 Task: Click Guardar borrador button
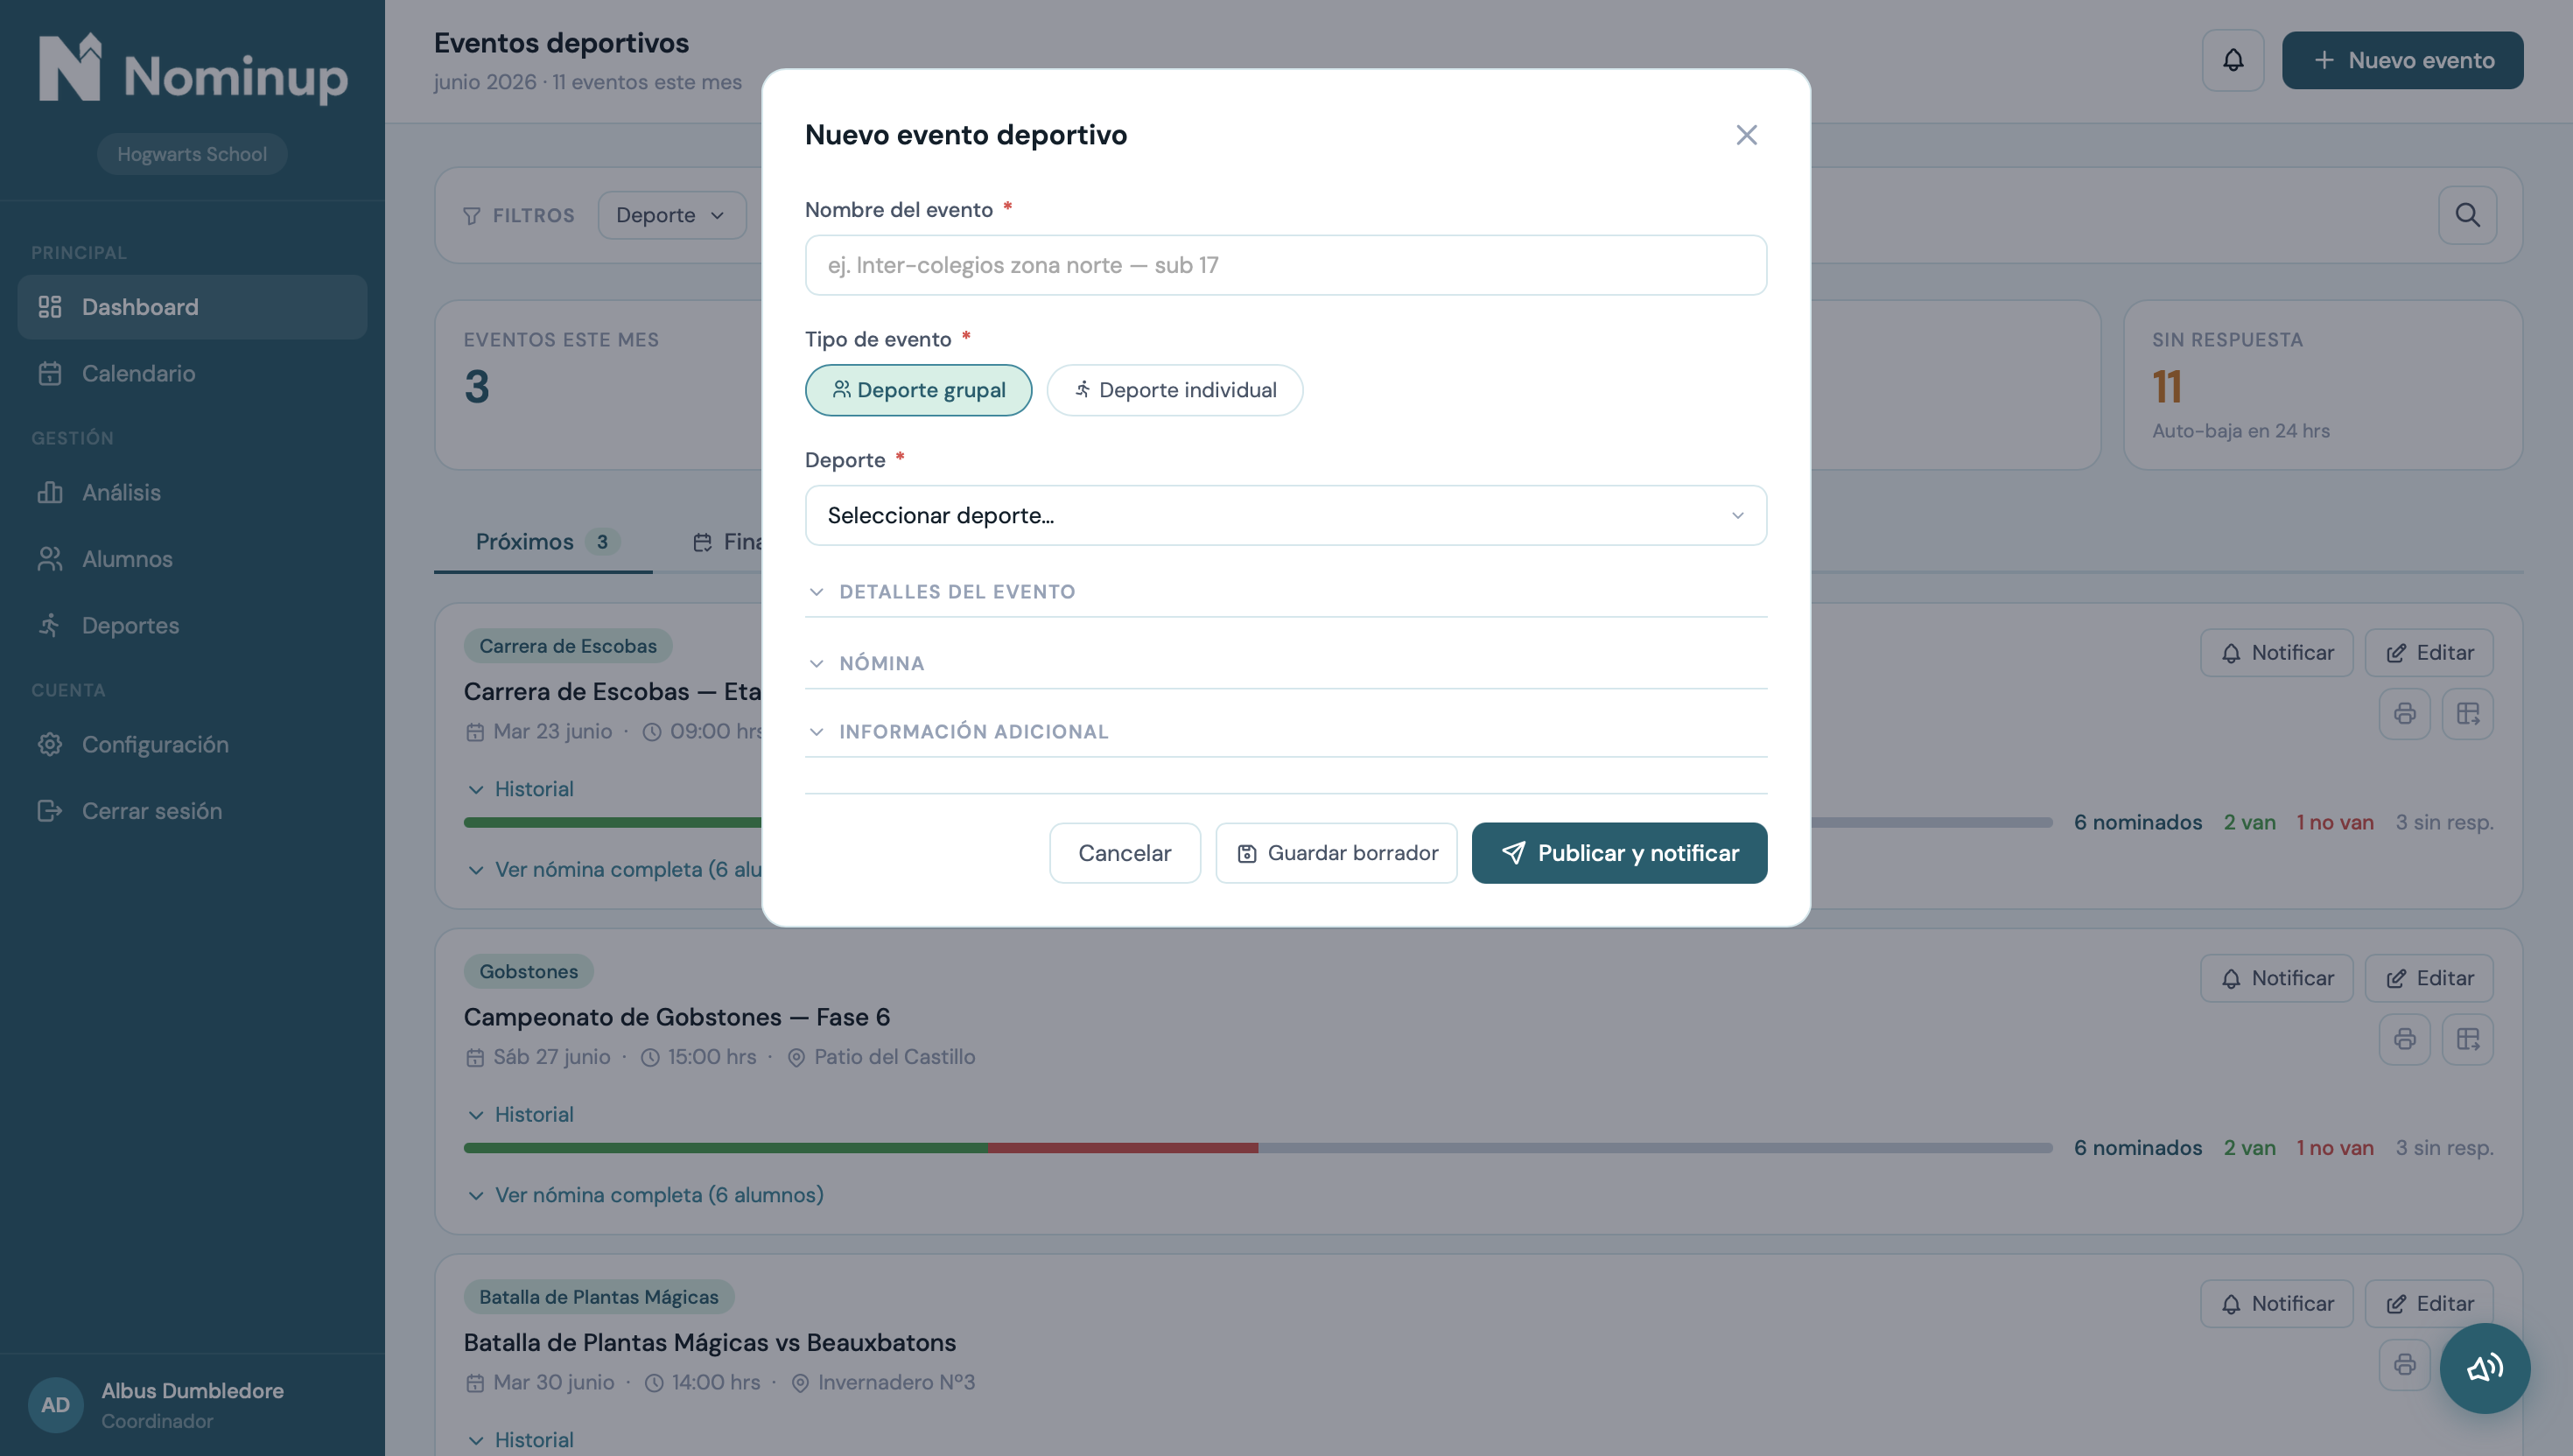click(1336, 853)
